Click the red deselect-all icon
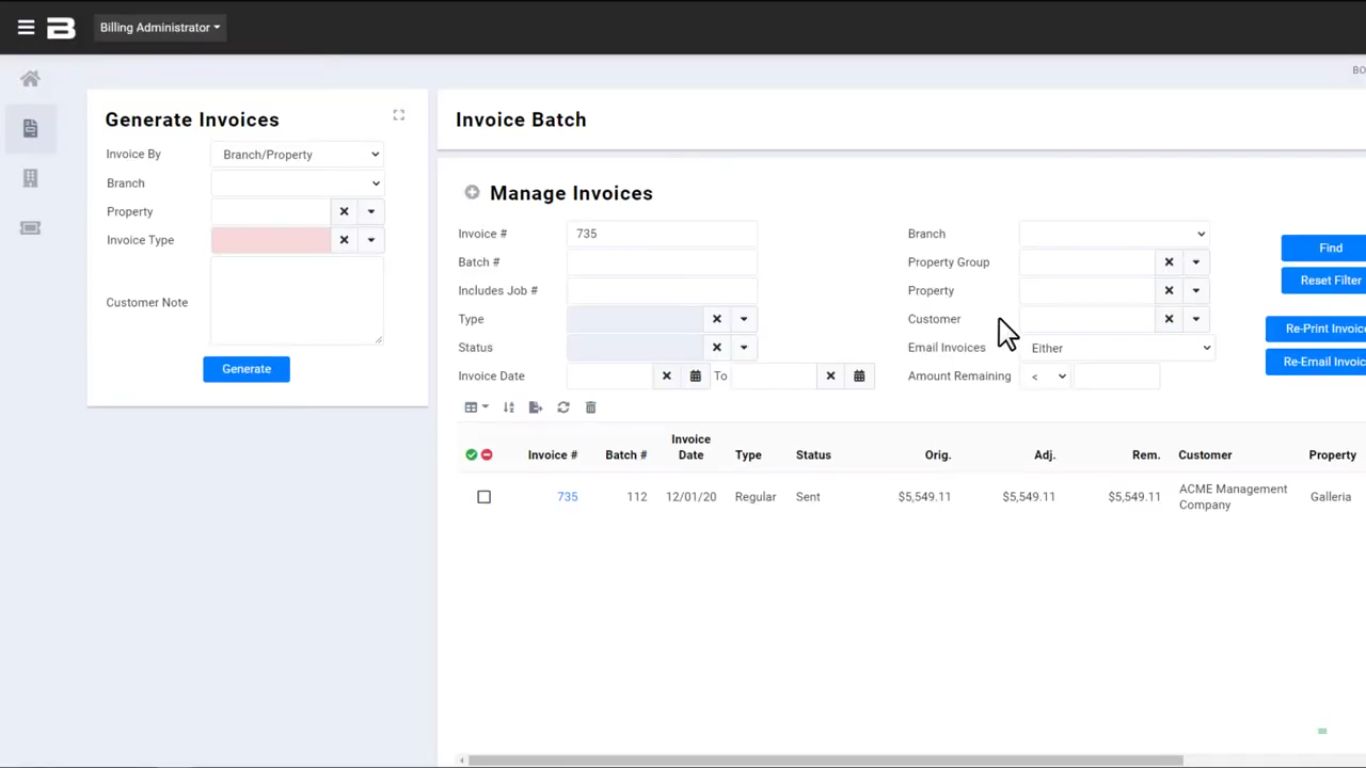The image size is (1366, 768). point(487,455)
